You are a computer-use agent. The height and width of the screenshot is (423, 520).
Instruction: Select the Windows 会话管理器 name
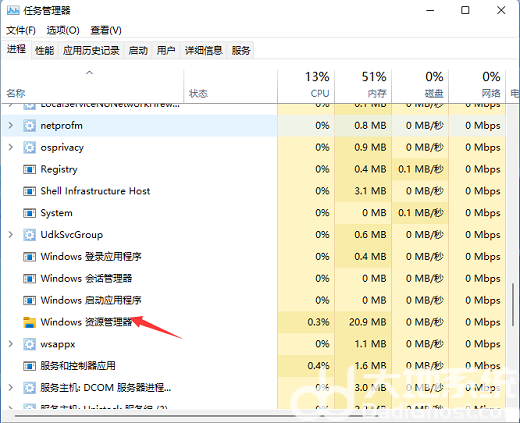click(x=86, y=278)
